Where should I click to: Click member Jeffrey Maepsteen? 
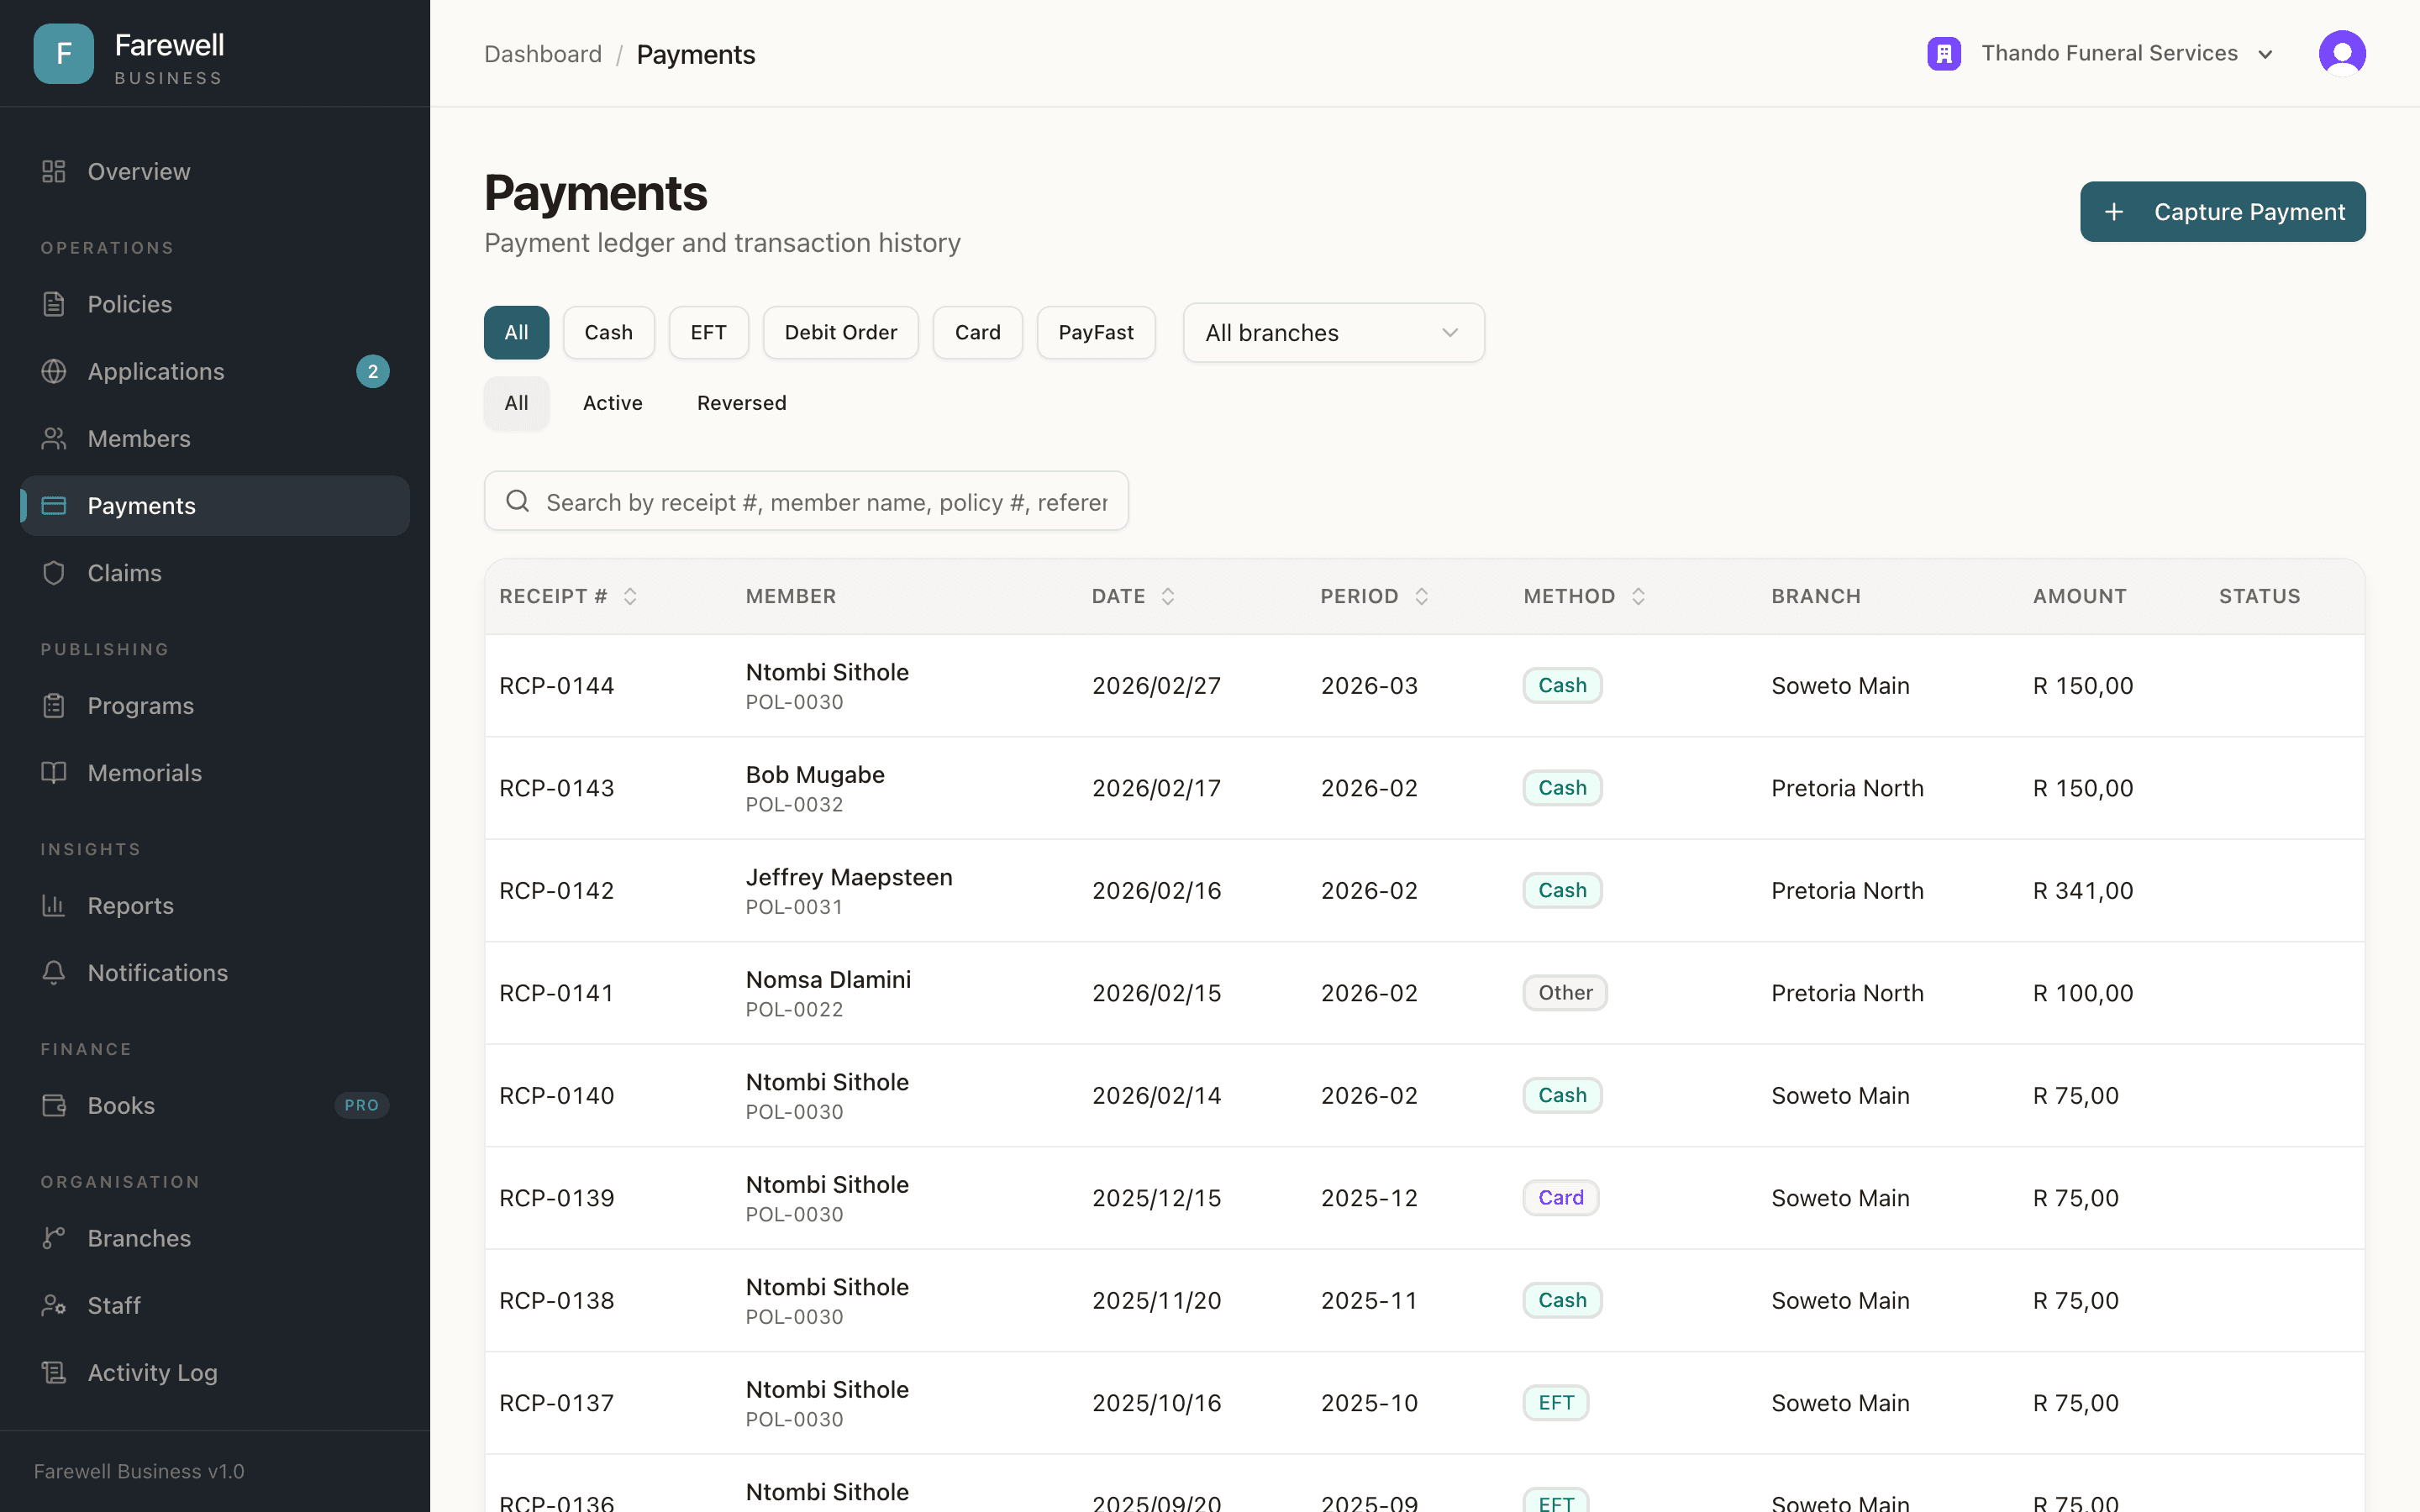click(x=849, y=877)
